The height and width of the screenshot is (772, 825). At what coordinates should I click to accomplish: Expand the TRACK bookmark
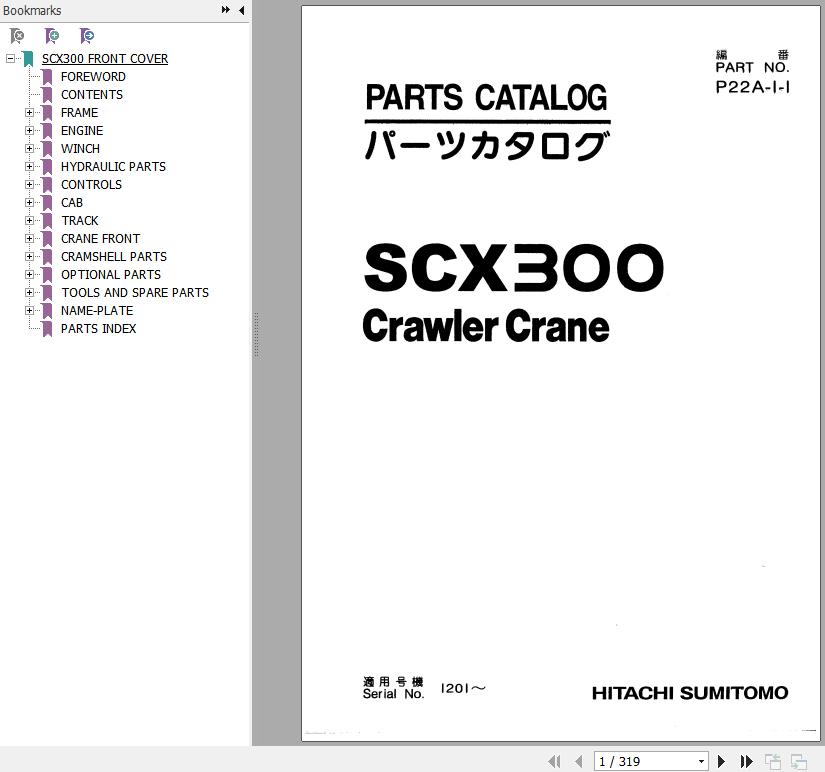pos(29,220)
